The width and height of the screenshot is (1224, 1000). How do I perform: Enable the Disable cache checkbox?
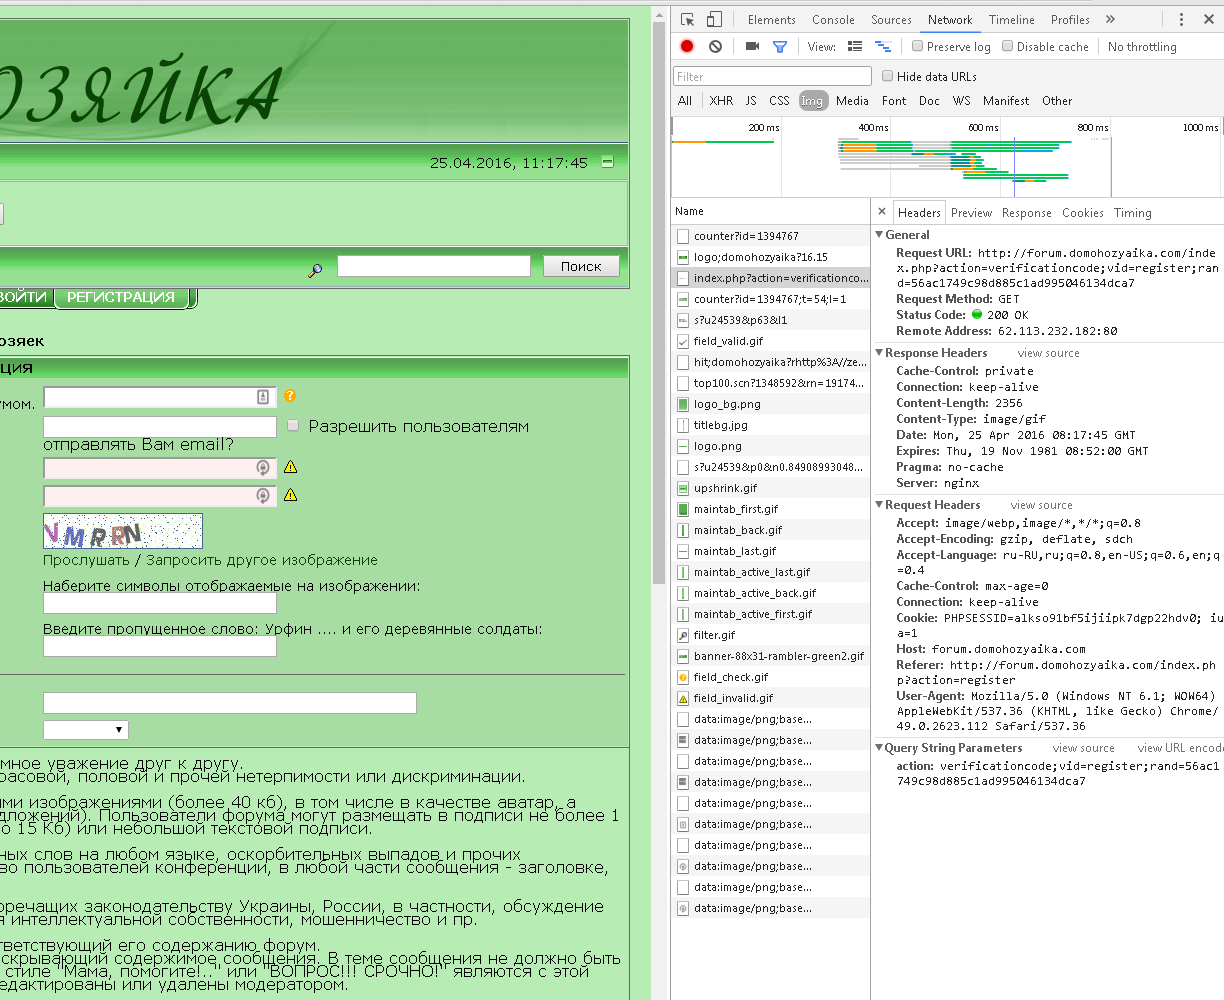1007,46
